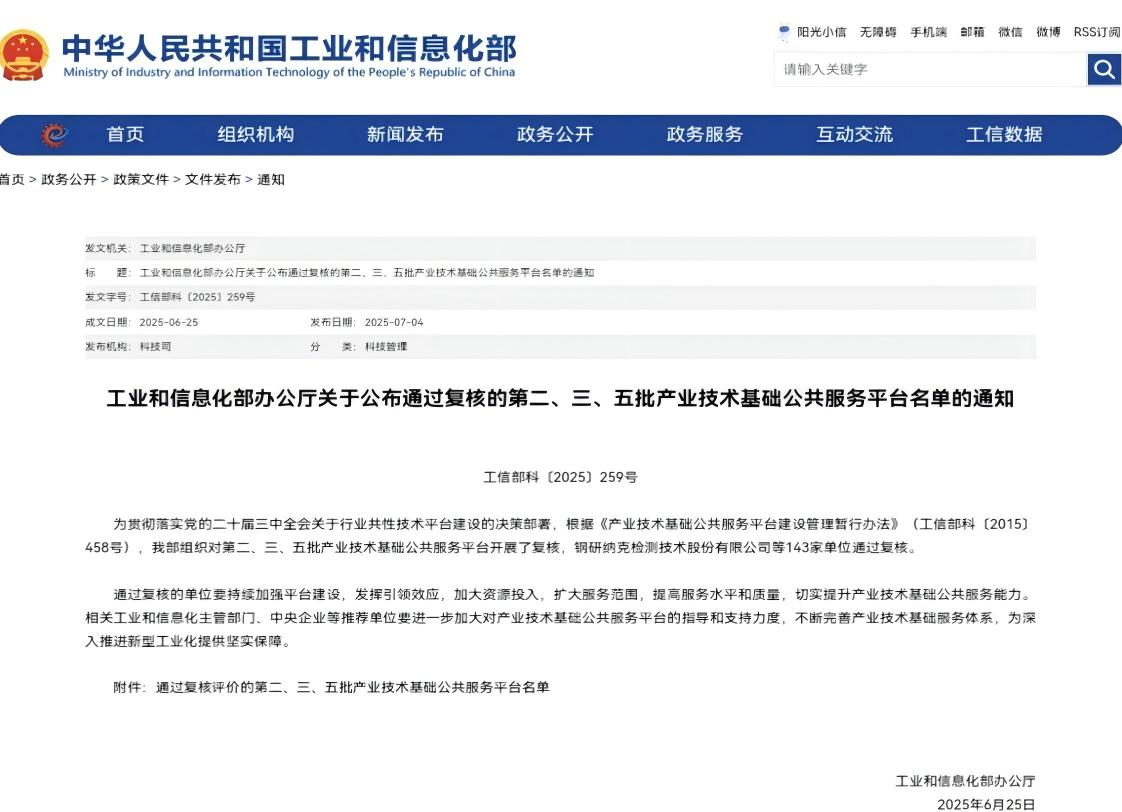1122x812 pixels.
Task: Focus the 请输入关键字 search field
Action: pyautogui.click(x=930, y=69)
